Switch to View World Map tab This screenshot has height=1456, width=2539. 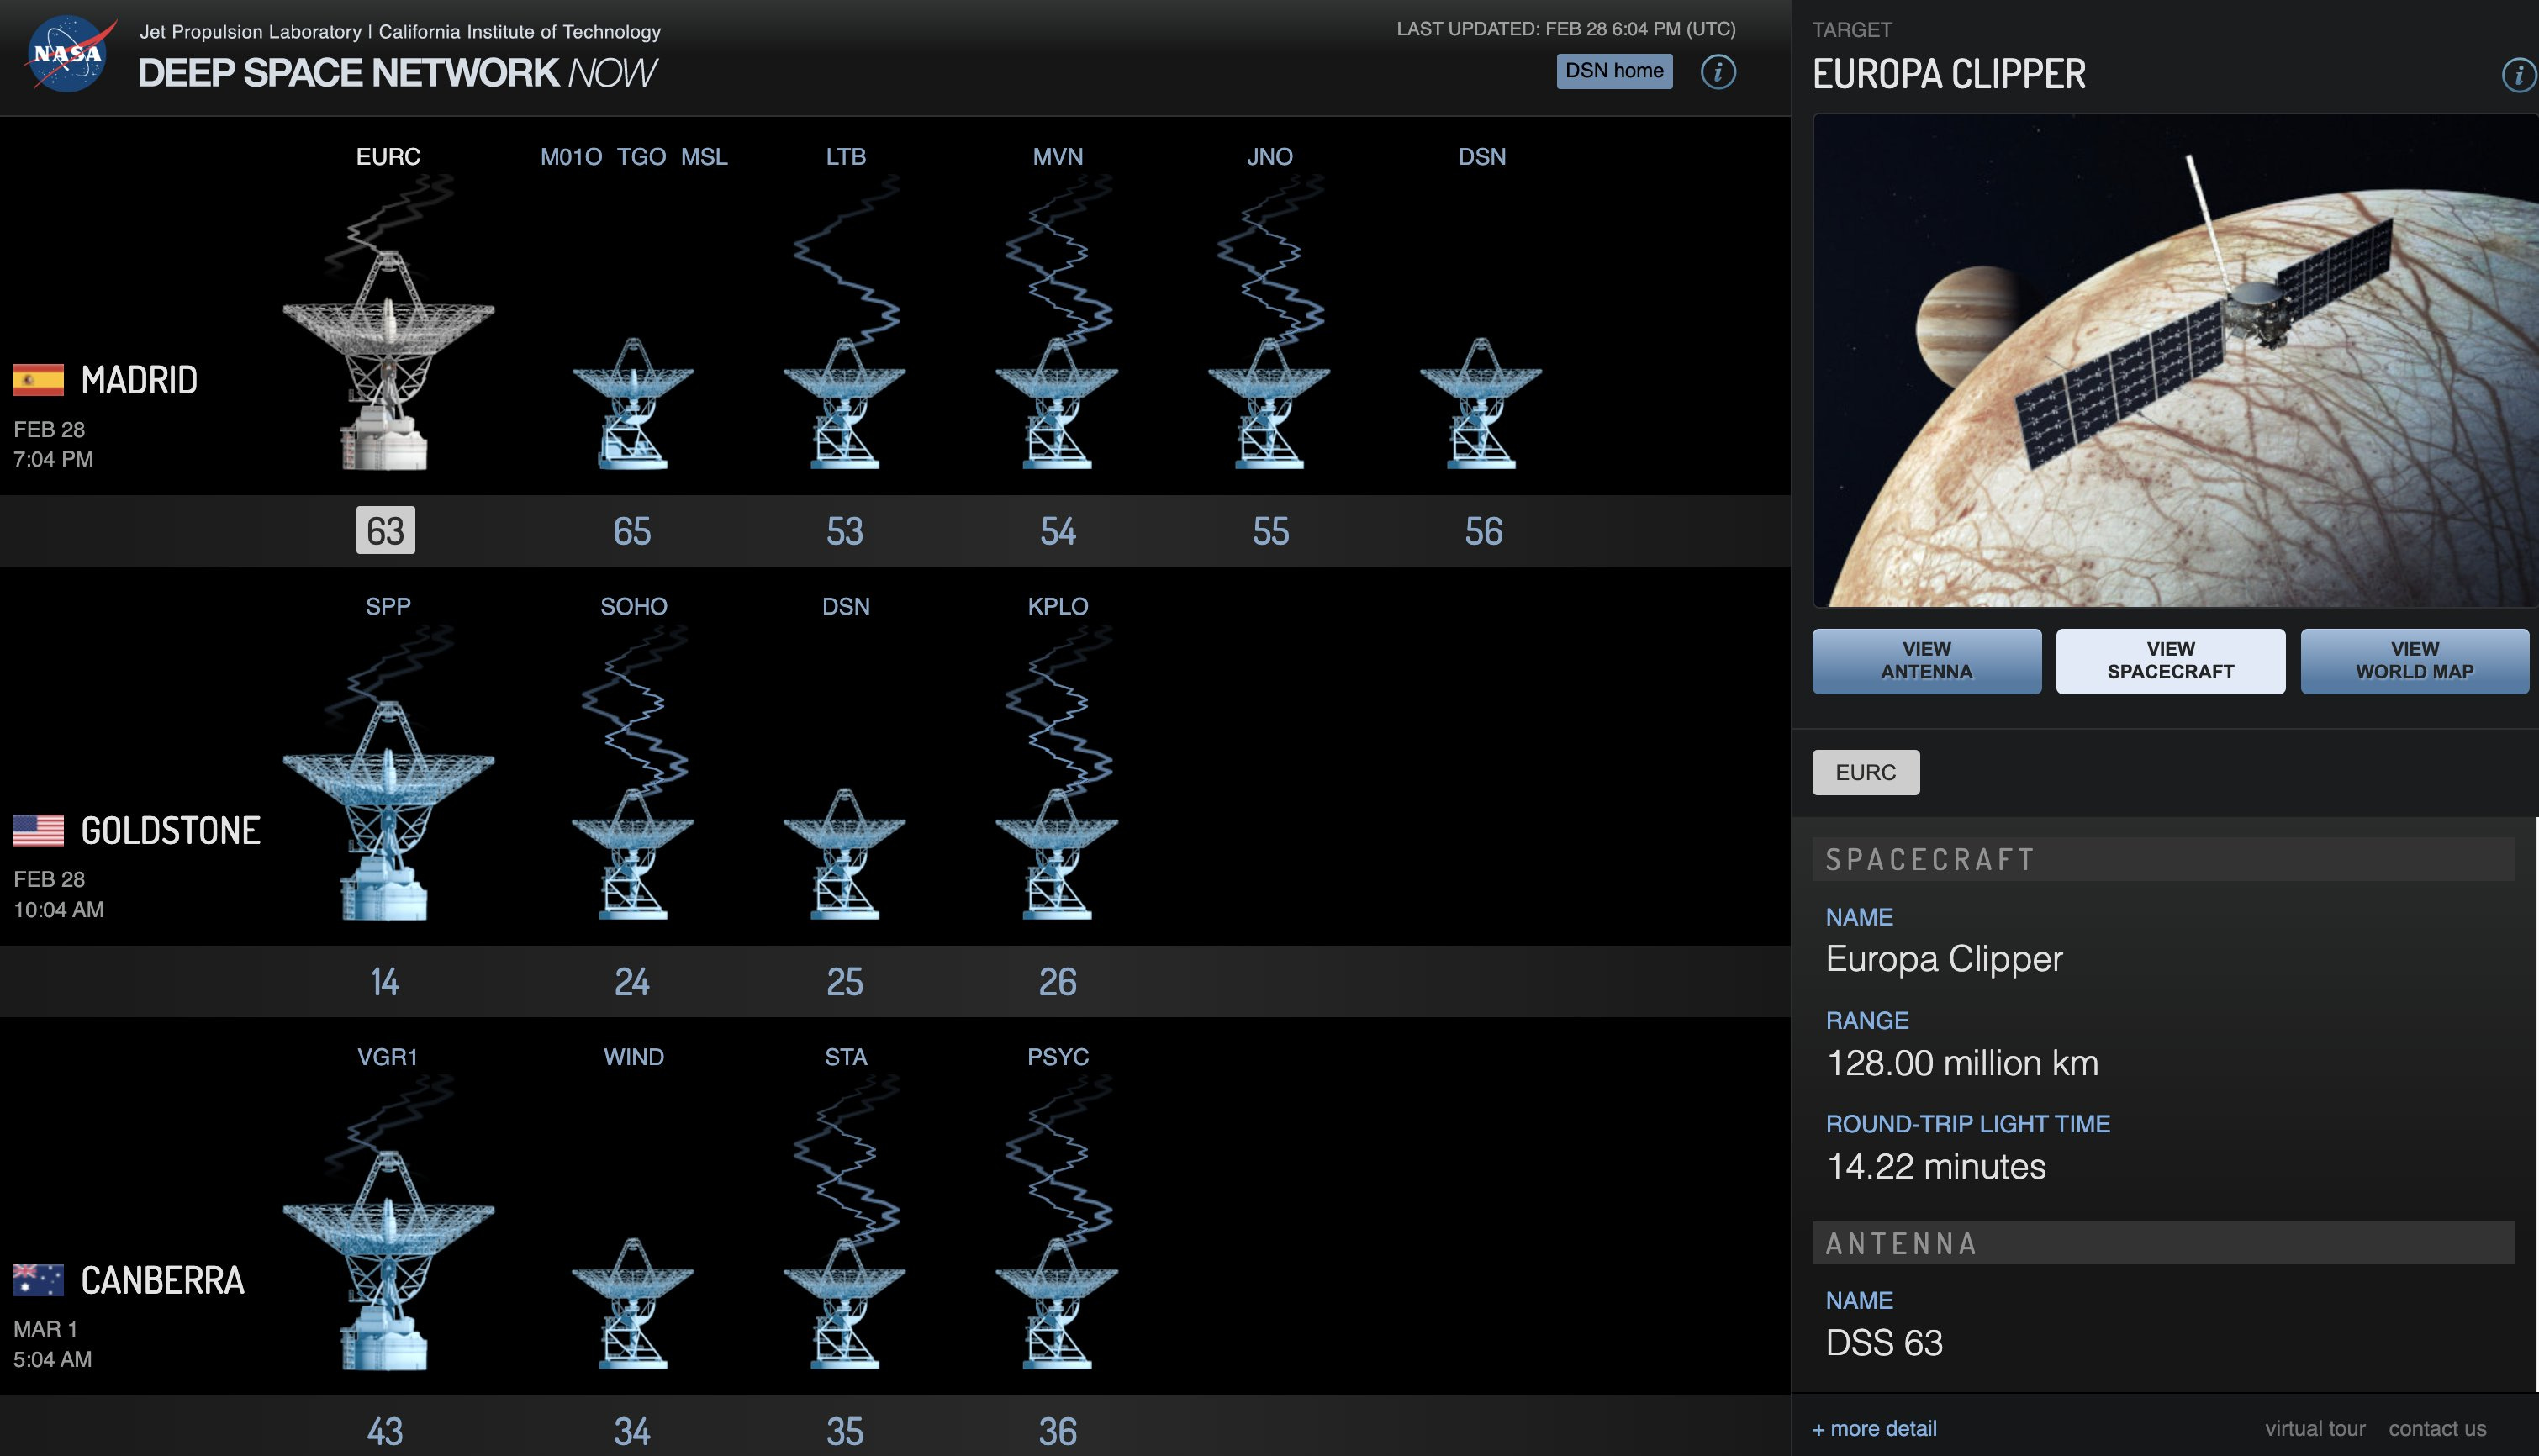[x=2414, y=661]
